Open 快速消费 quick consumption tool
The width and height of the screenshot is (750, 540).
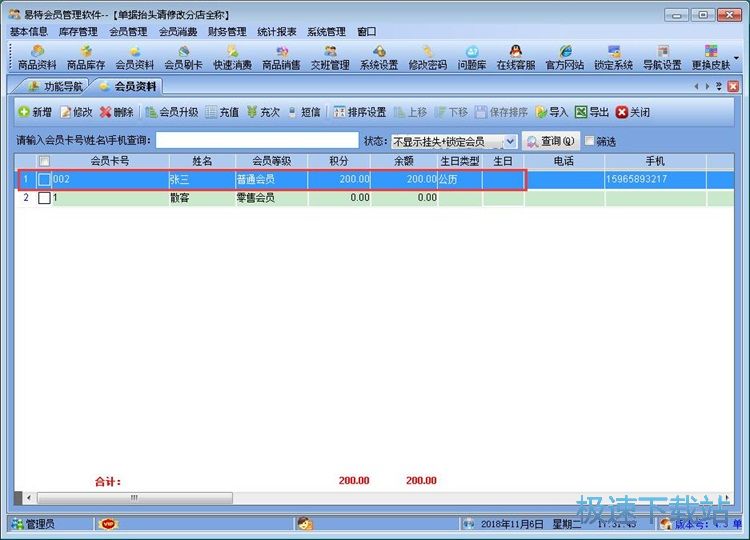[231, 57]
